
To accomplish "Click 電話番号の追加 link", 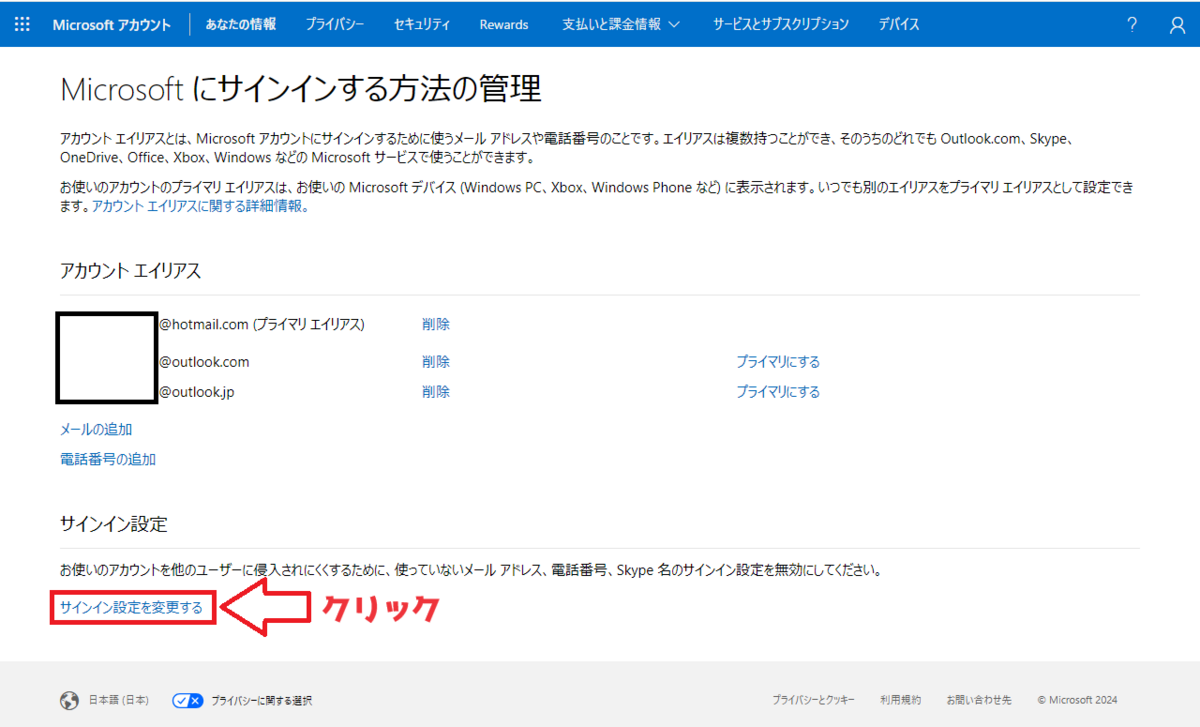I will click(108, 459).
